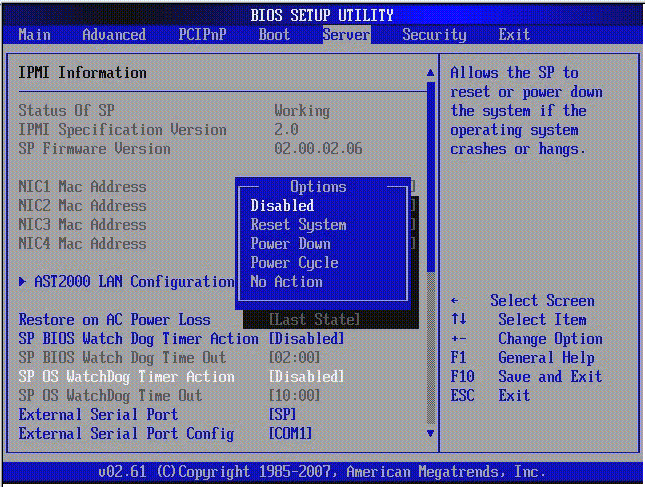This screenshot has height=487, width=645.
Task: Open the Security tab
Action: [434, 35]
